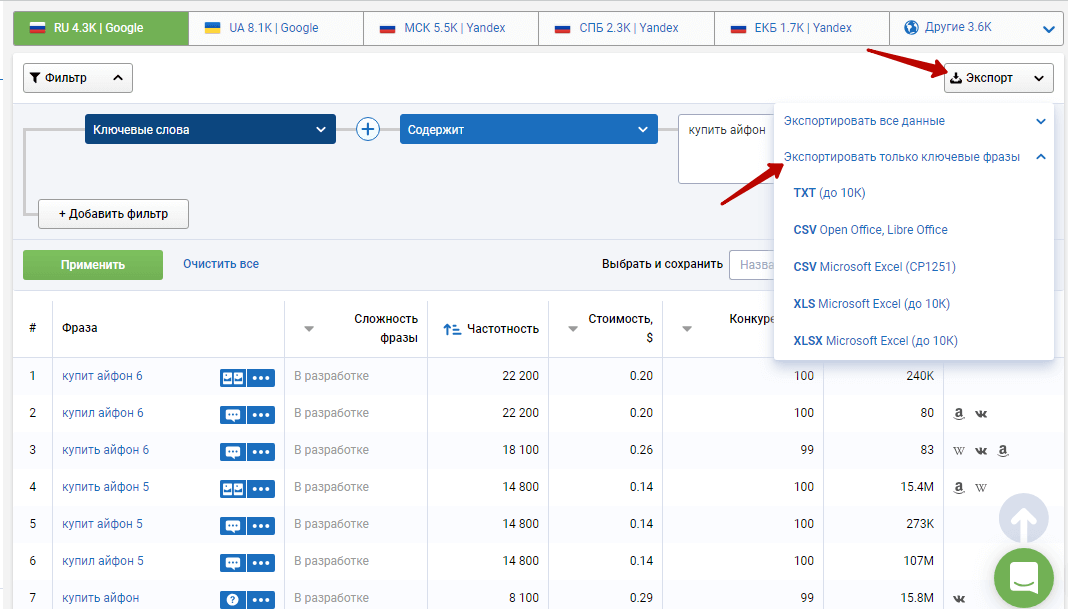Select XLSX Microsoft Excel export option

(875, 341)
